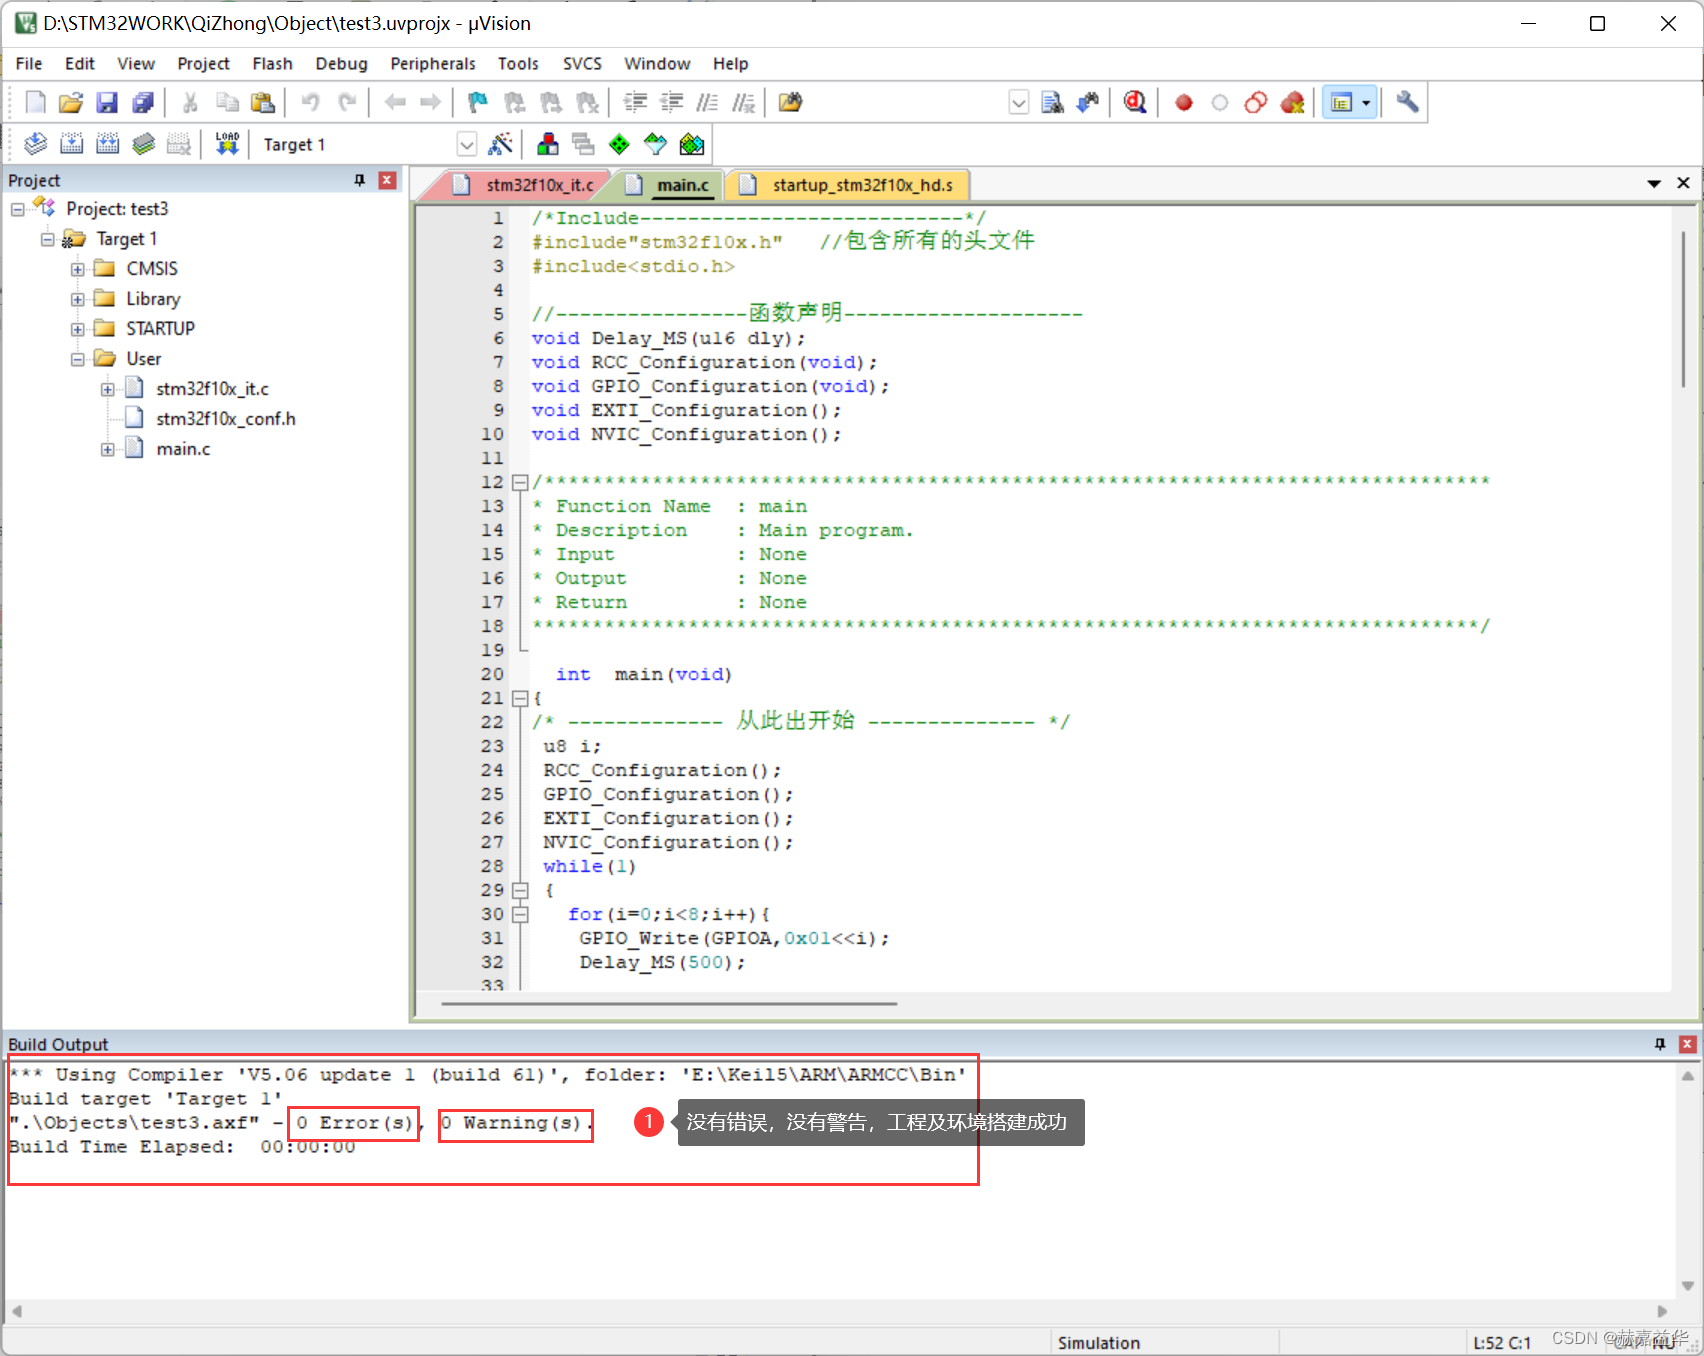
Task: Open the File menu
Action: pos(29,63)
